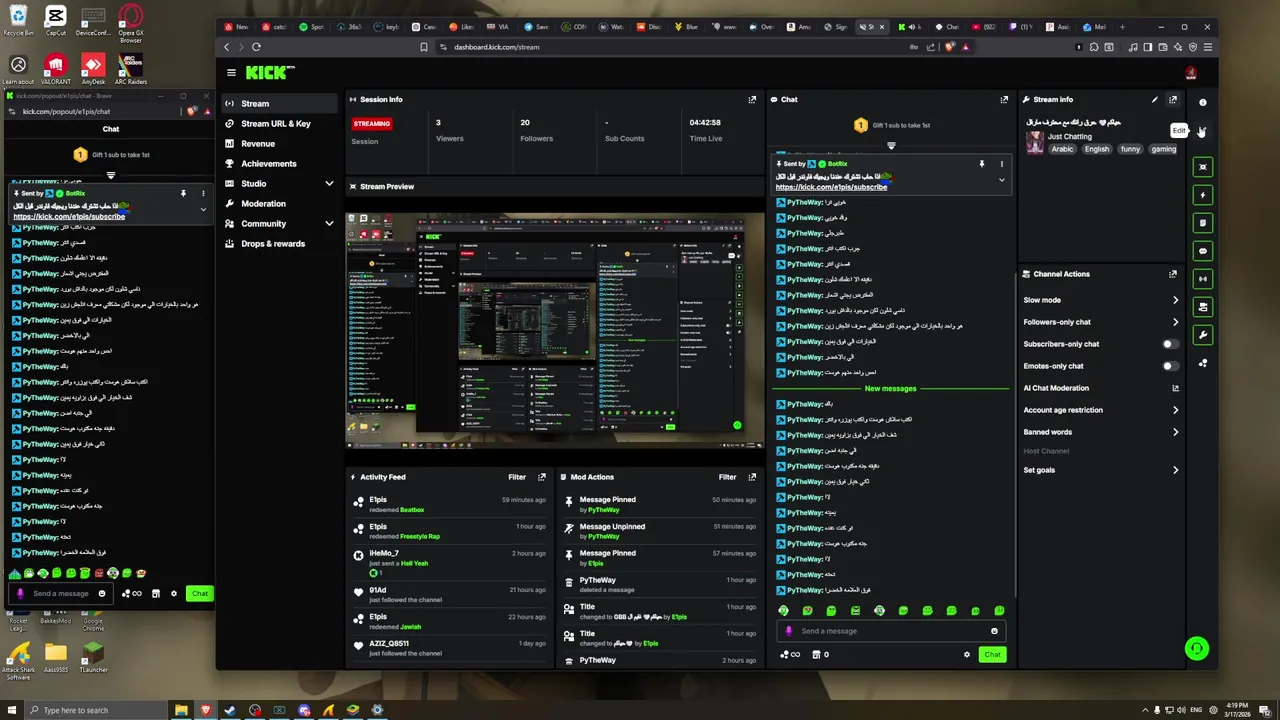
Task: Click the speech bubble sidebar icon
Action: point(1203,251)
